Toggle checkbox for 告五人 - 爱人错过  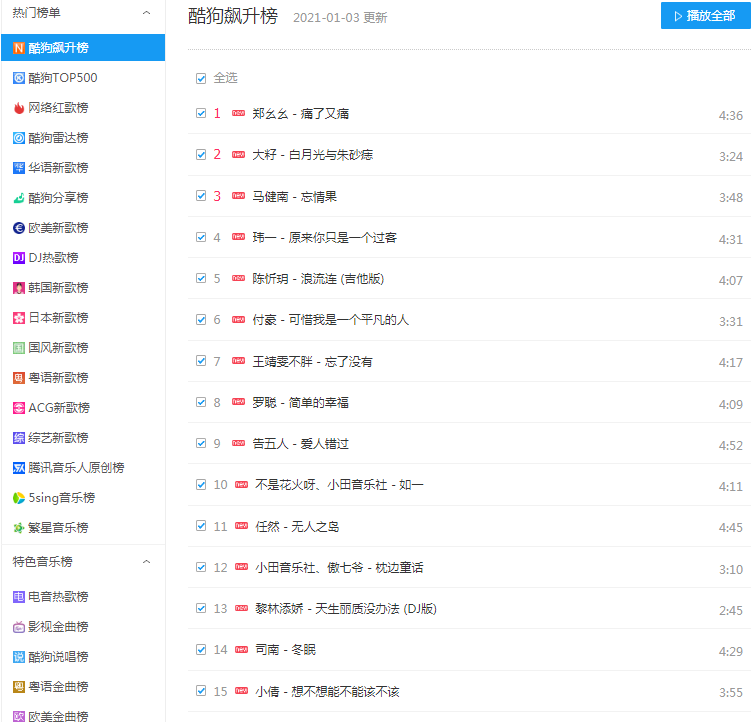(201, 443)
